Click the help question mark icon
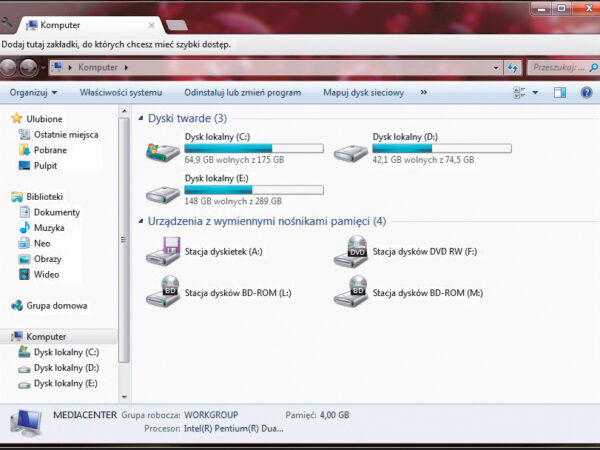This screenshot has width=600, height=450. [x=586, y=93]
